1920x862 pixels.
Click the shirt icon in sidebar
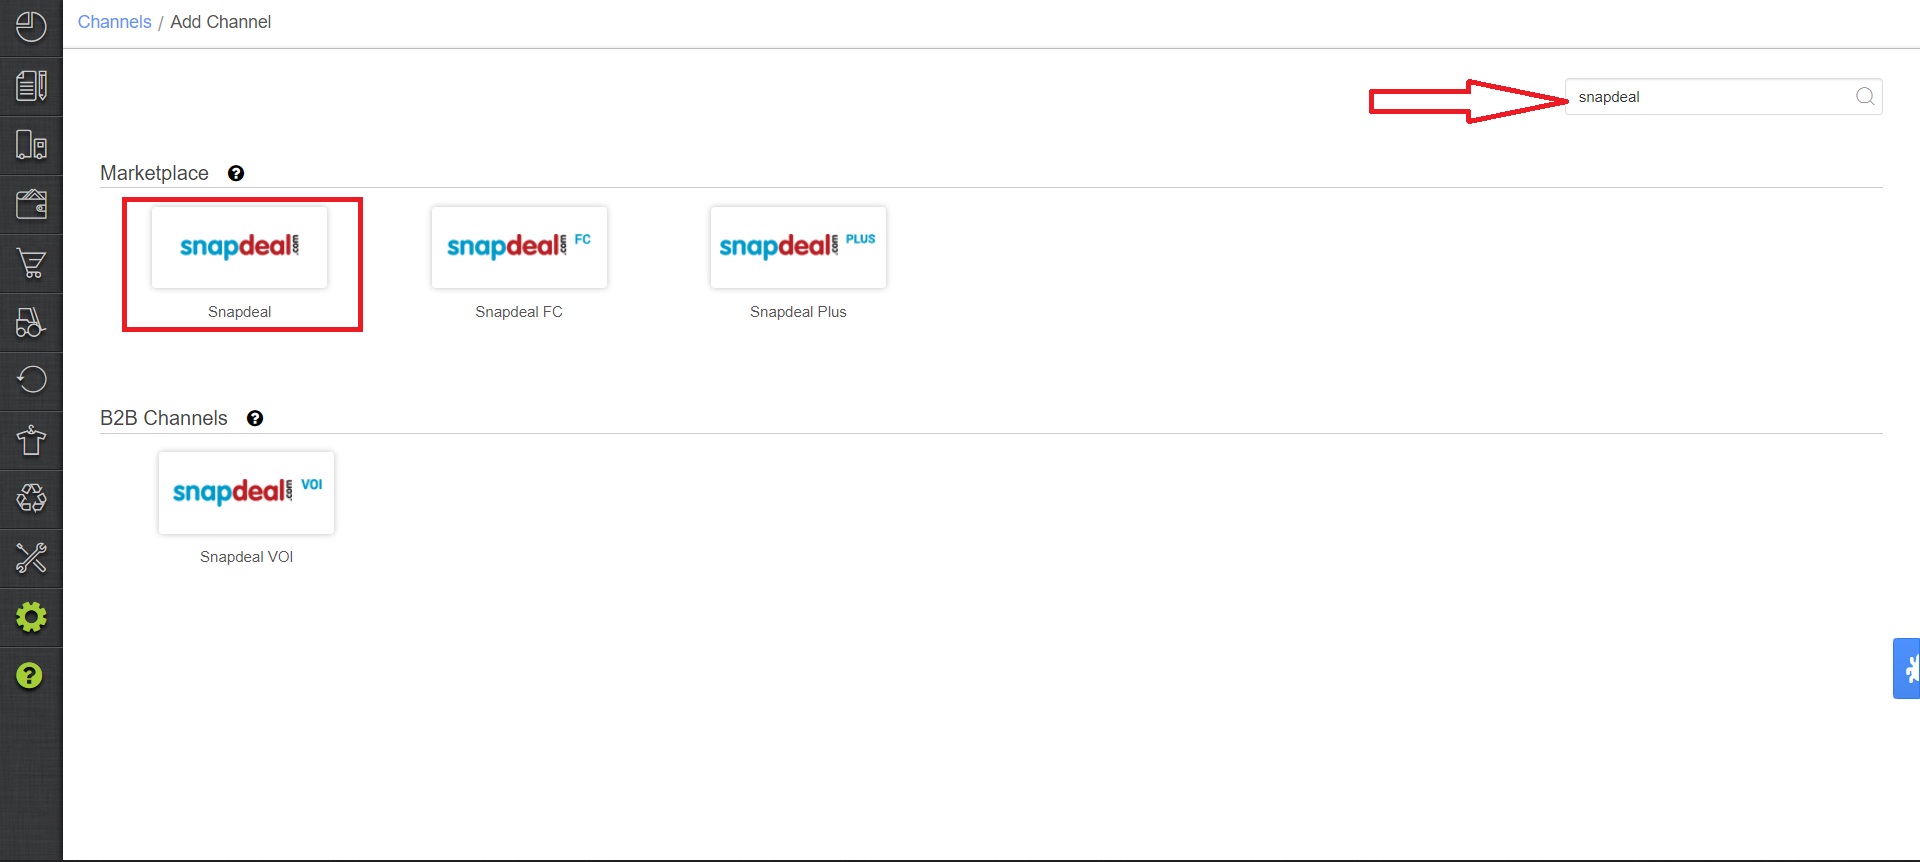(31, 439)
